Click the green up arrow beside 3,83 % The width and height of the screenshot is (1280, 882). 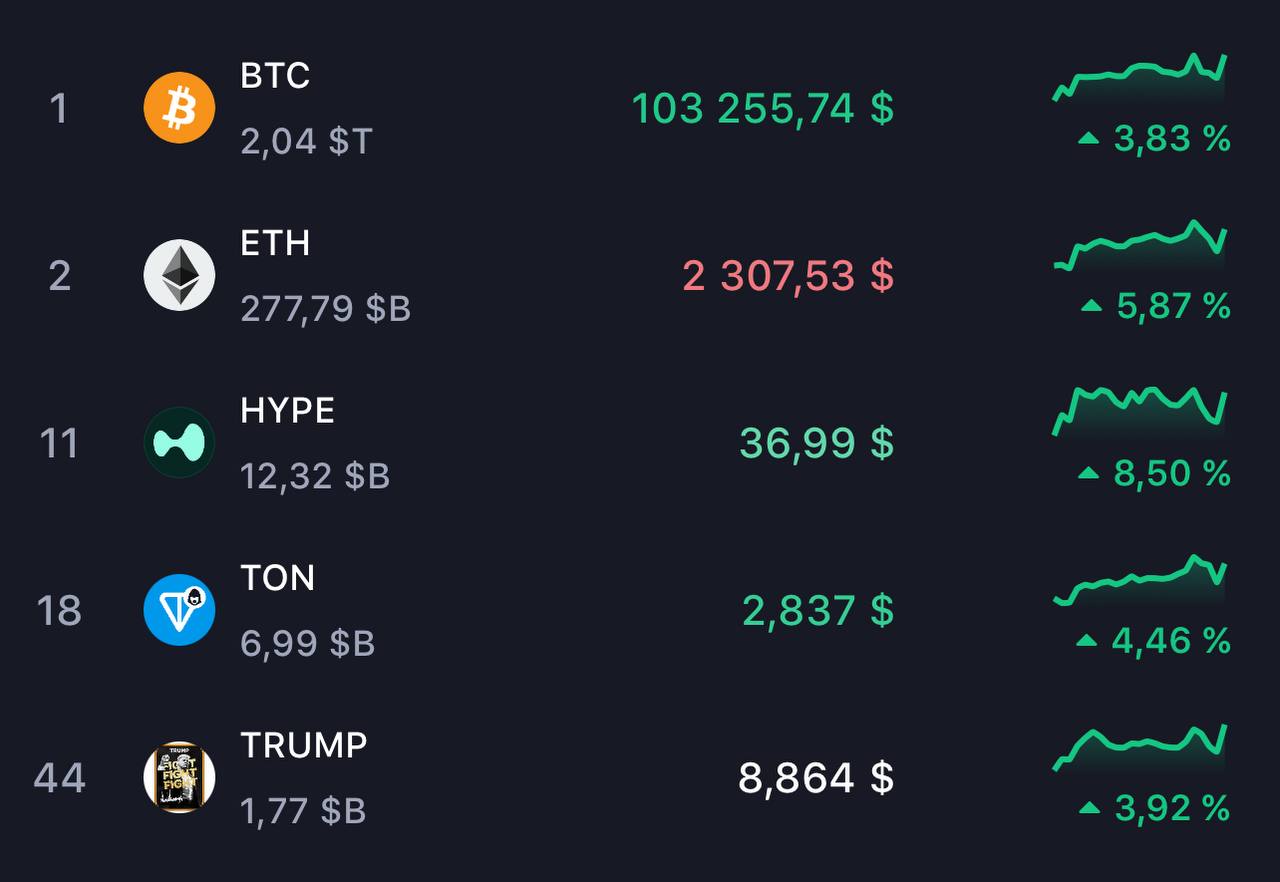coord(1089,138)
